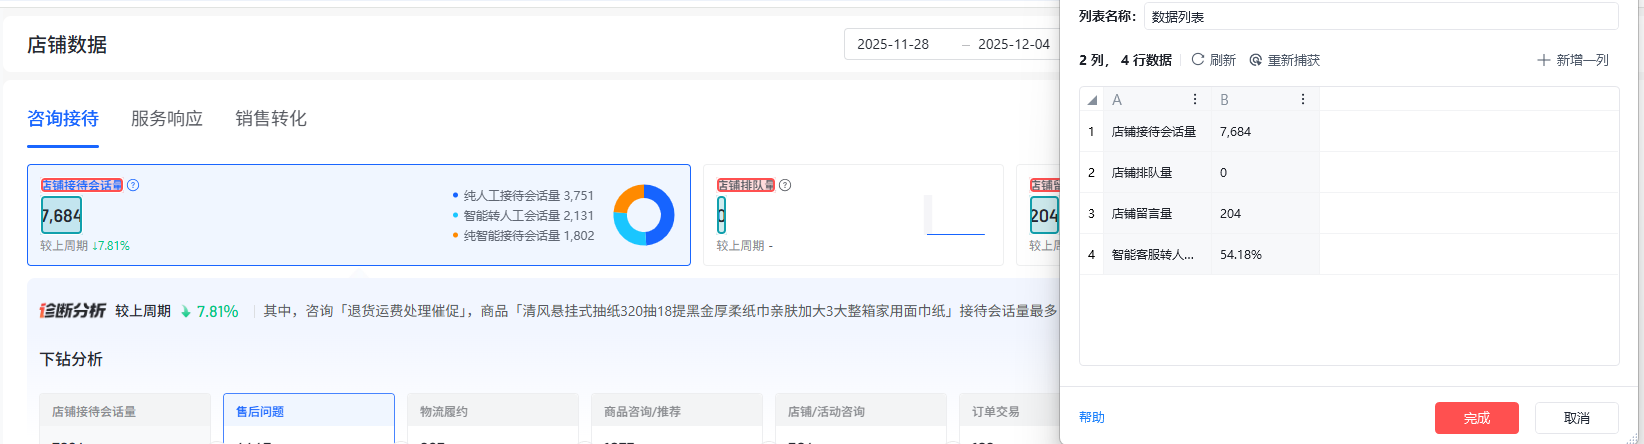This screenshot has width=1644, height=444.
Task: Click the 店铺数据 page title
Action: pos(67,45)
